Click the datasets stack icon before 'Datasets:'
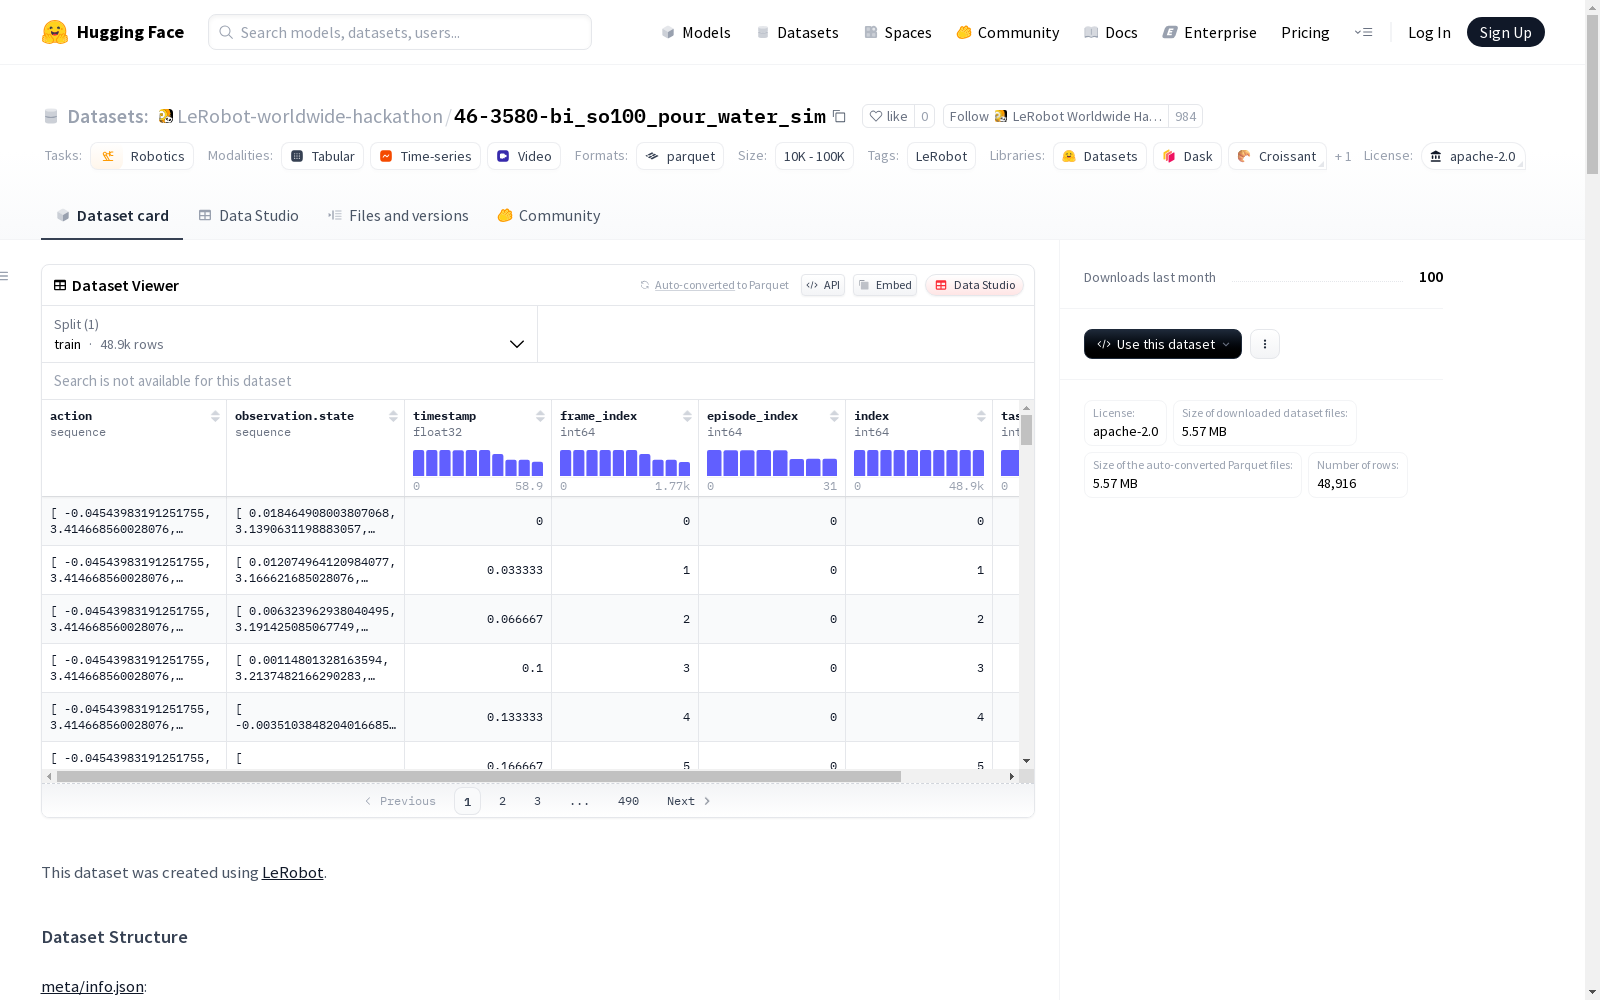The width and height of the screenshot is (1600, 1000). [51, 117]
